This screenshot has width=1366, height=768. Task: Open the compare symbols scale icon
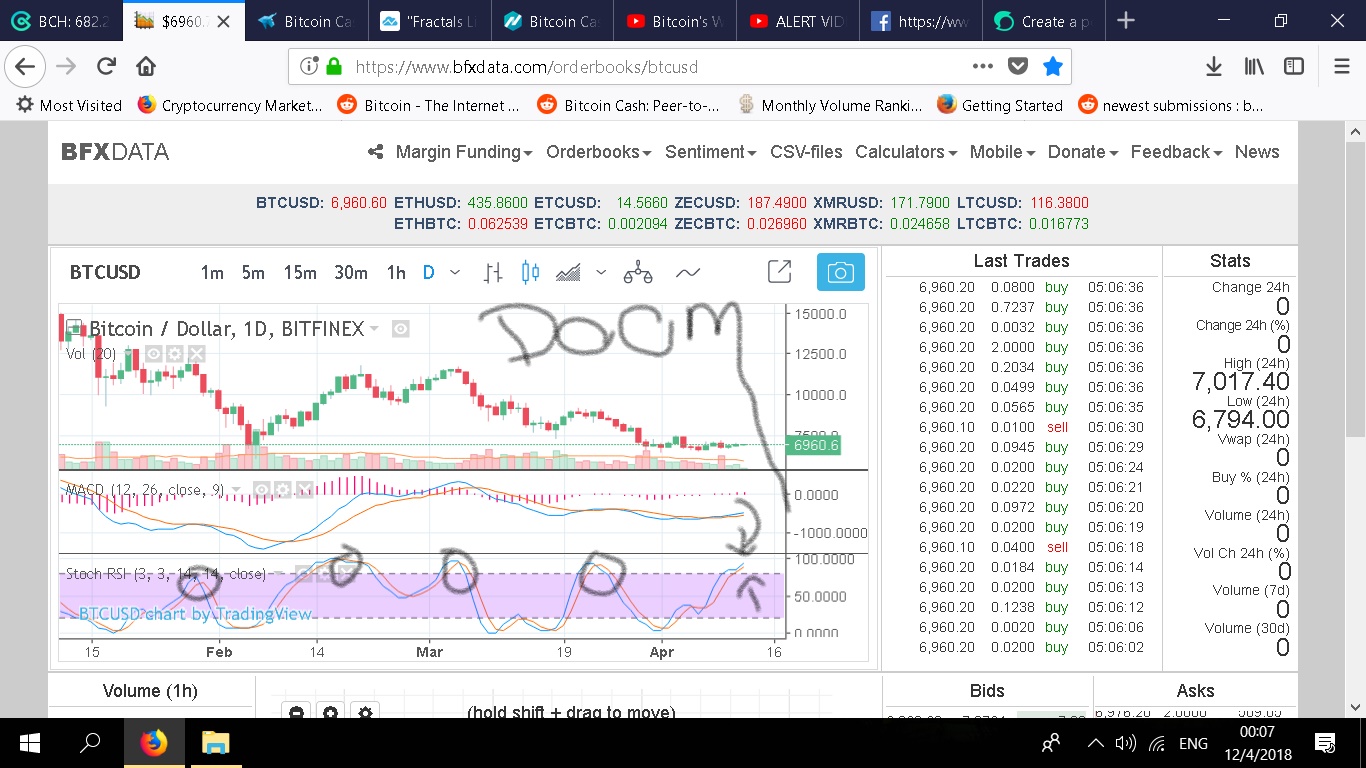(638, 272)
